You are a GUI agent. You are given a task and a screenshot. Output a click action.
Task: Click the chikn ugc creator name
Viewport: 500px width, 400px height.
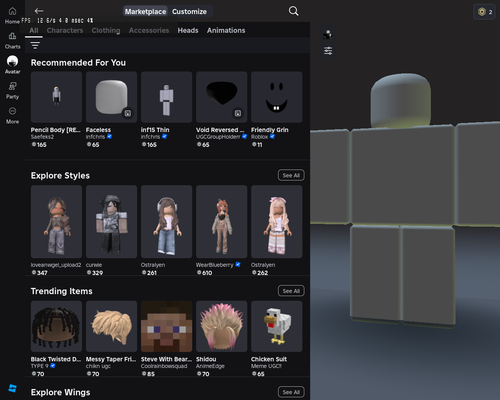[x=98, y=366]
